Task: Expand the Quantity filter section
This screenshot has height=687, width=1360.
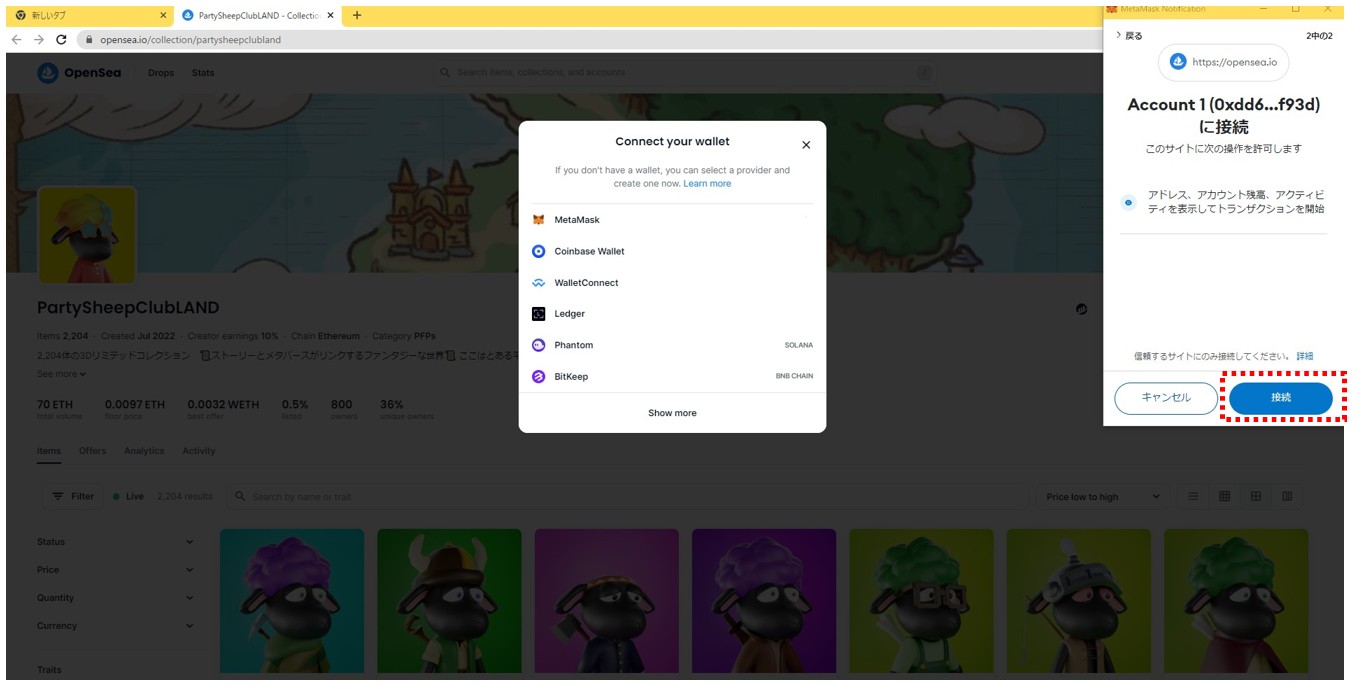Action: pos(115,598)
